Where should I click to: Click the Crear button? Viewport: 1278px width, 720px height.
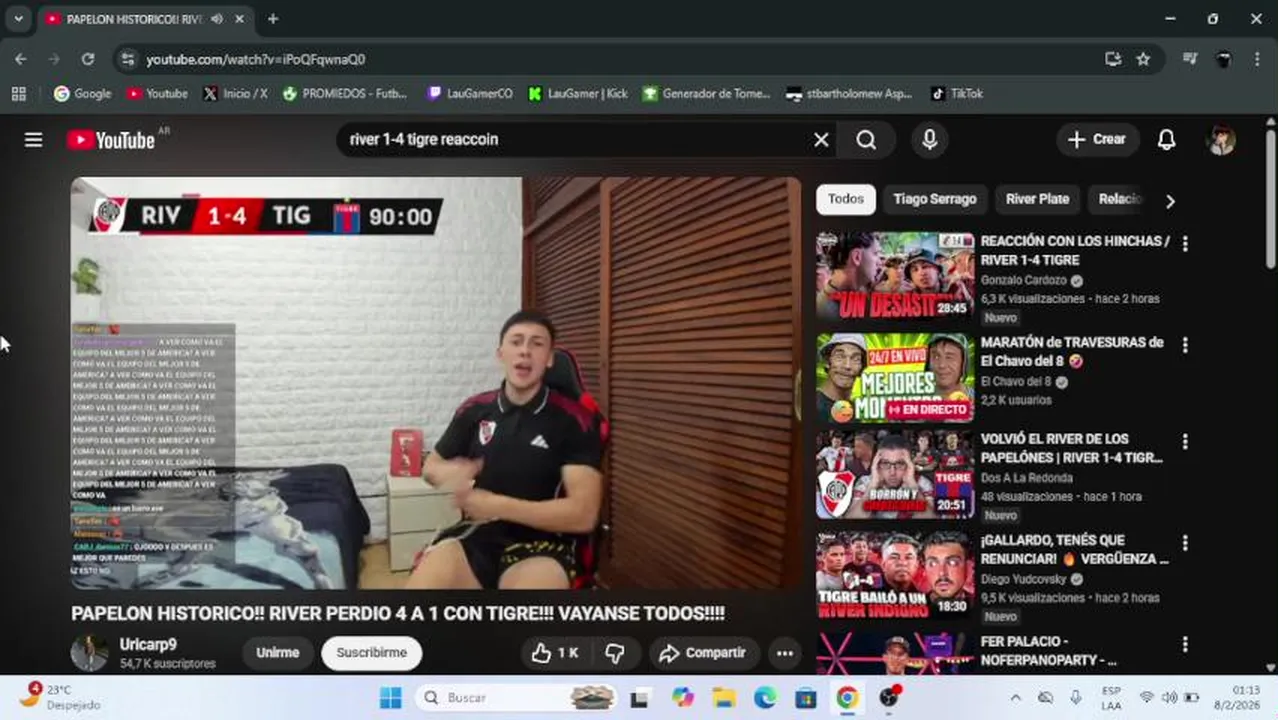coord(1097,140)
